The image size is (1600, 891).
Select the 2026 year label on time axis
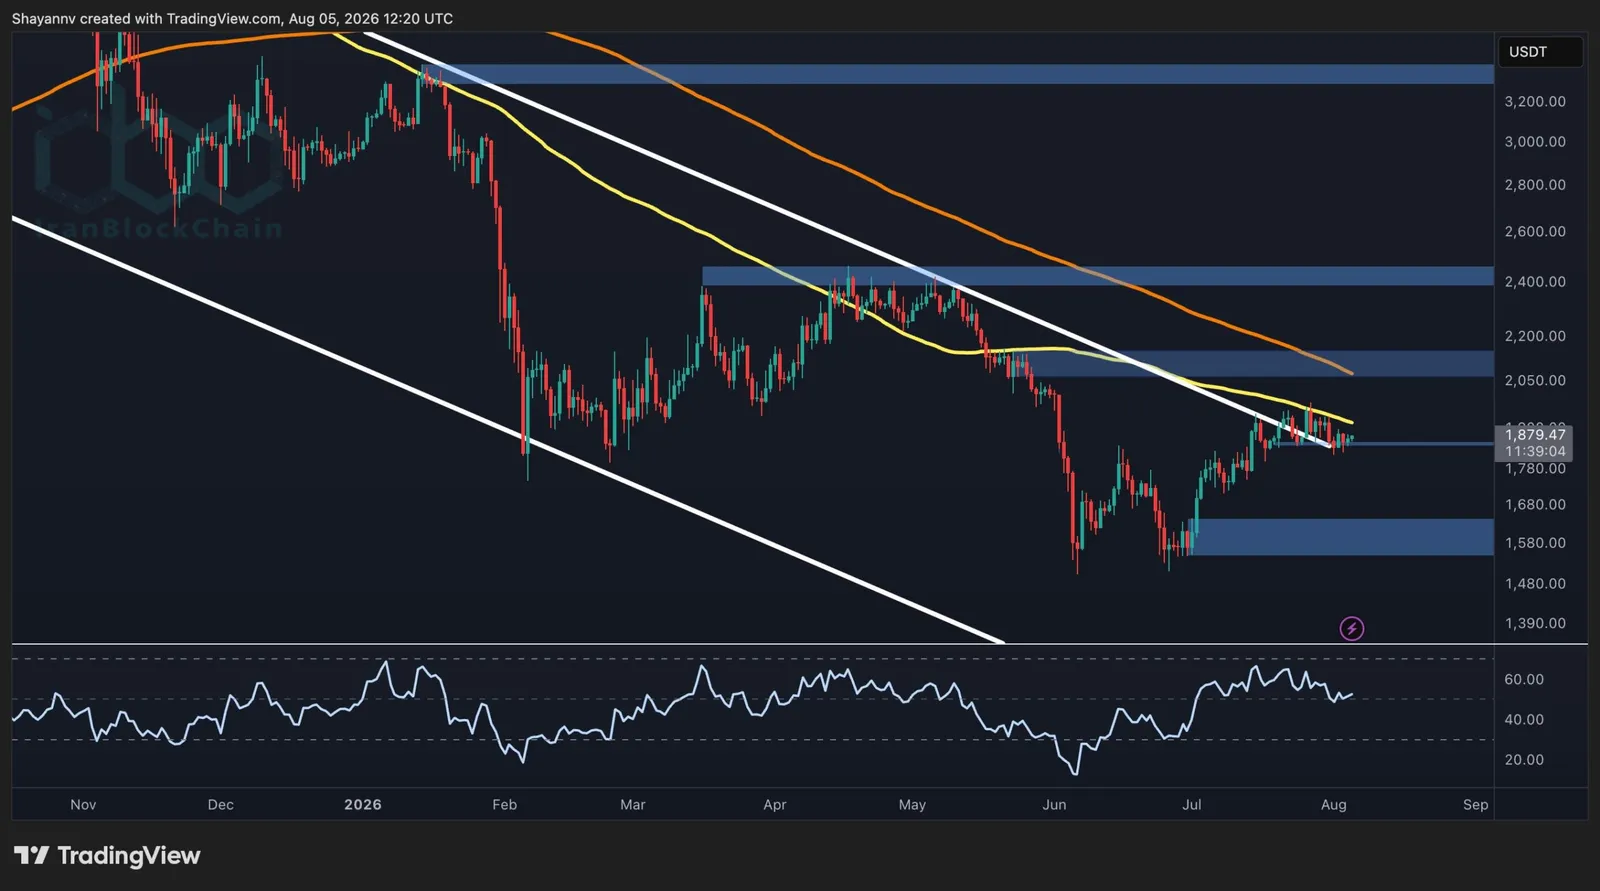point(362,804)
